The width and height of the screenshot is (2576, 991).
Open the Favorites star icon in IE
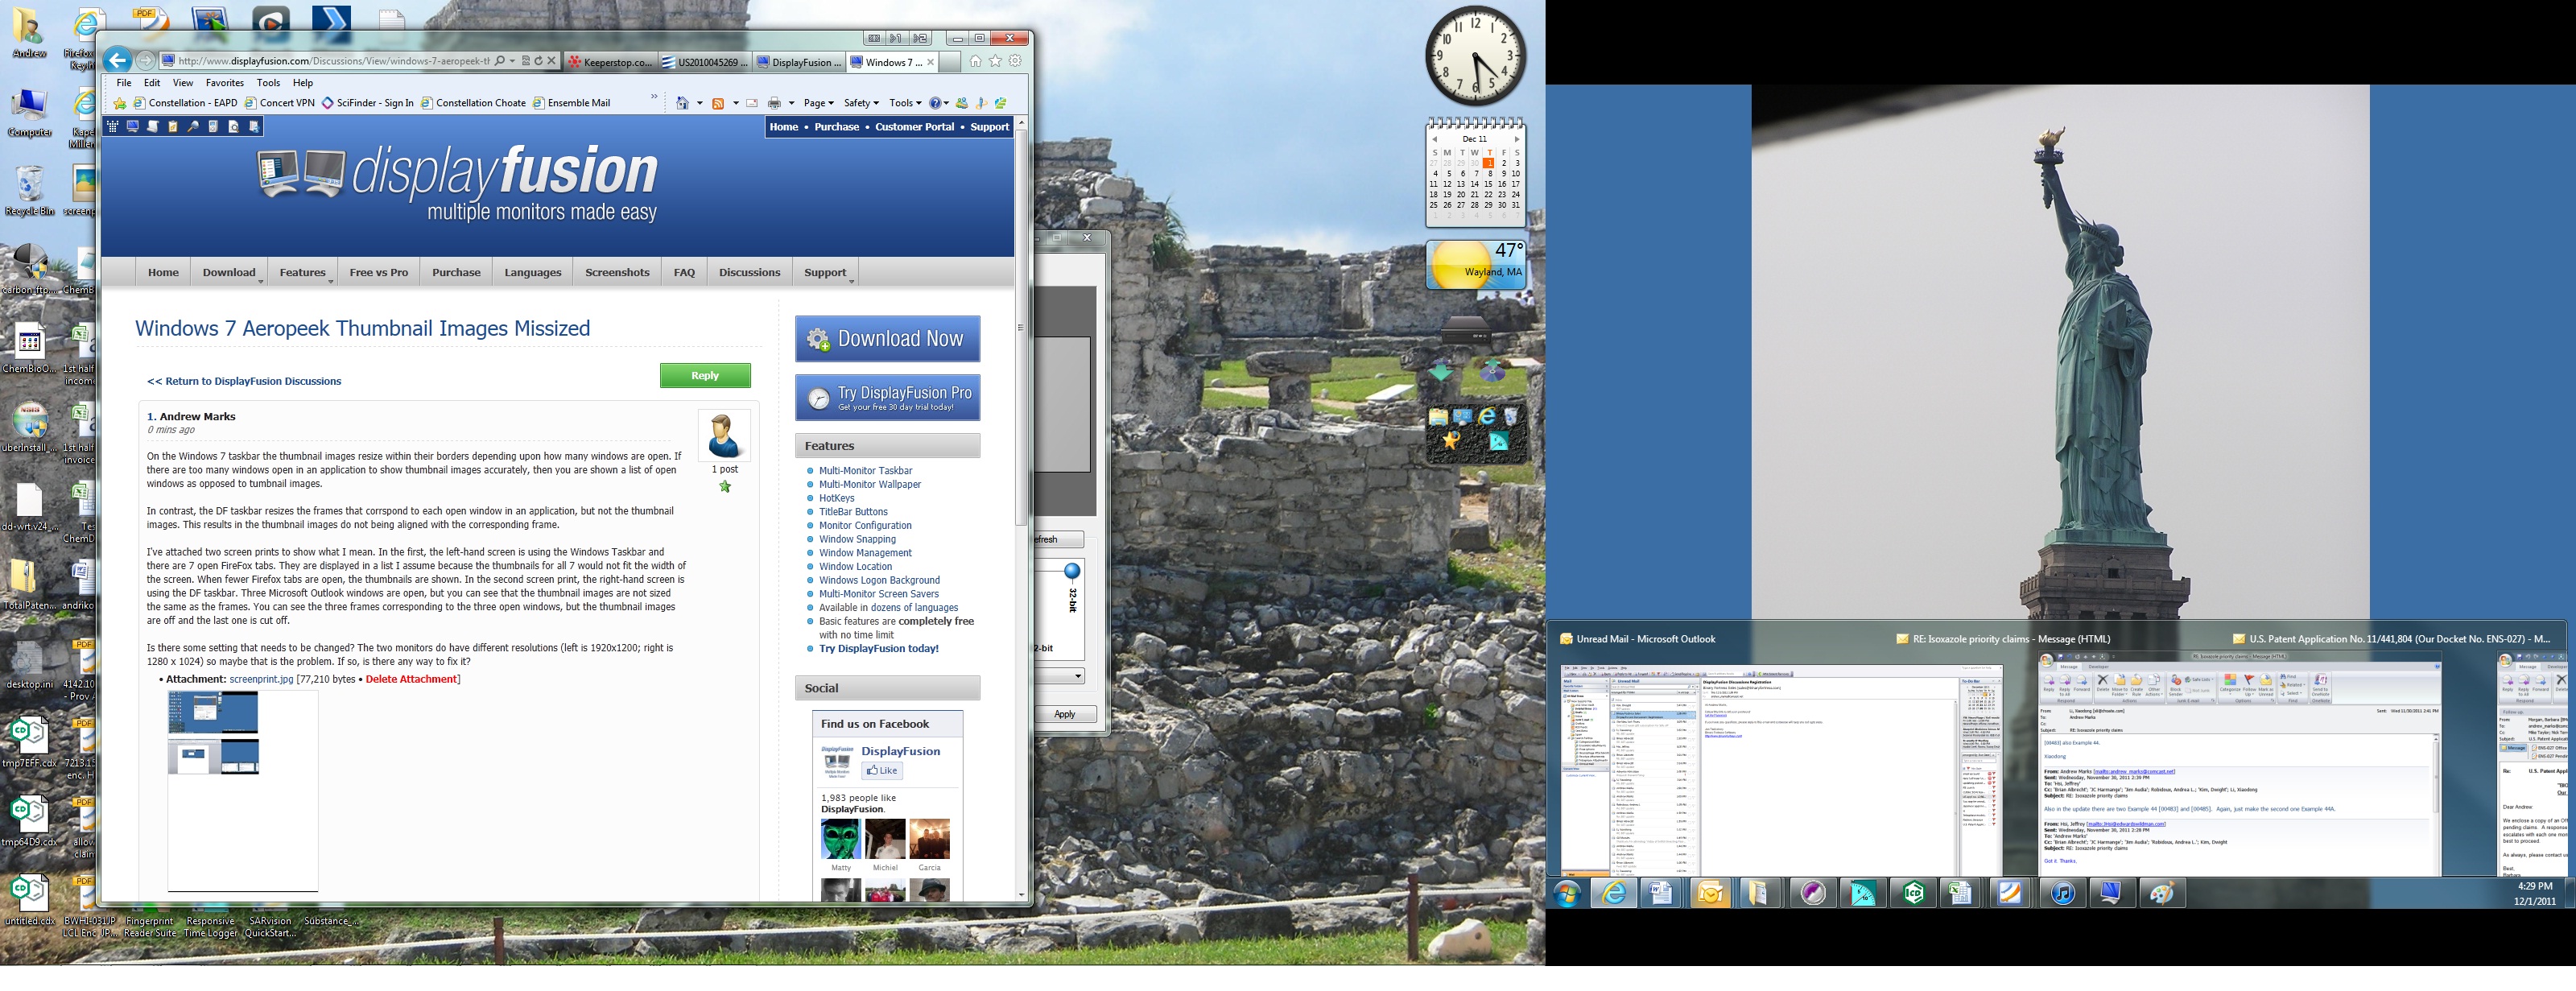(x=995, y=61)
